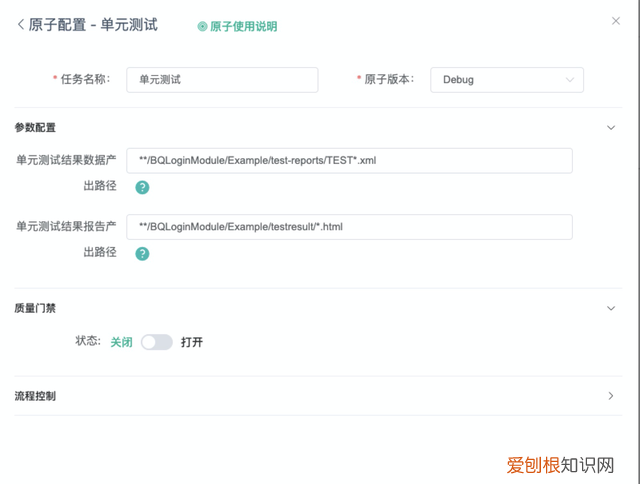This screenshot has width=640, height=484.
Task: Expand the 流程控制 section using its arrow
Action: coord(611,396)
